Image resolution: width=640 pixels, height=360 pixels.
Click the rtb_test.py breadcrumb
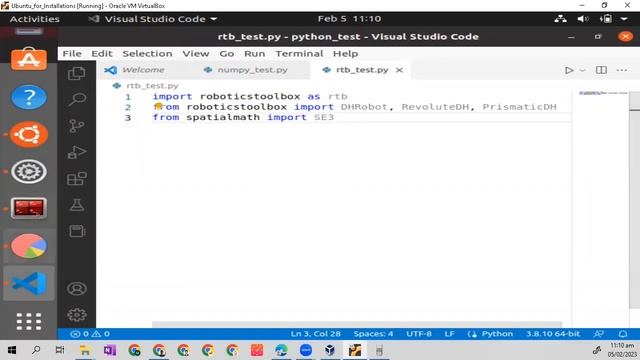[x=152, y=86]
